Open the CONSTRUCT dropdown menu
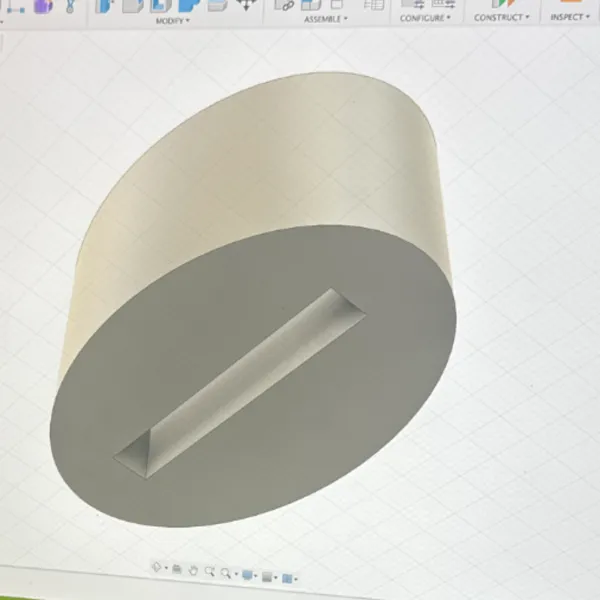The width and height of the screenshot is (600, 600). click(501, 17)
